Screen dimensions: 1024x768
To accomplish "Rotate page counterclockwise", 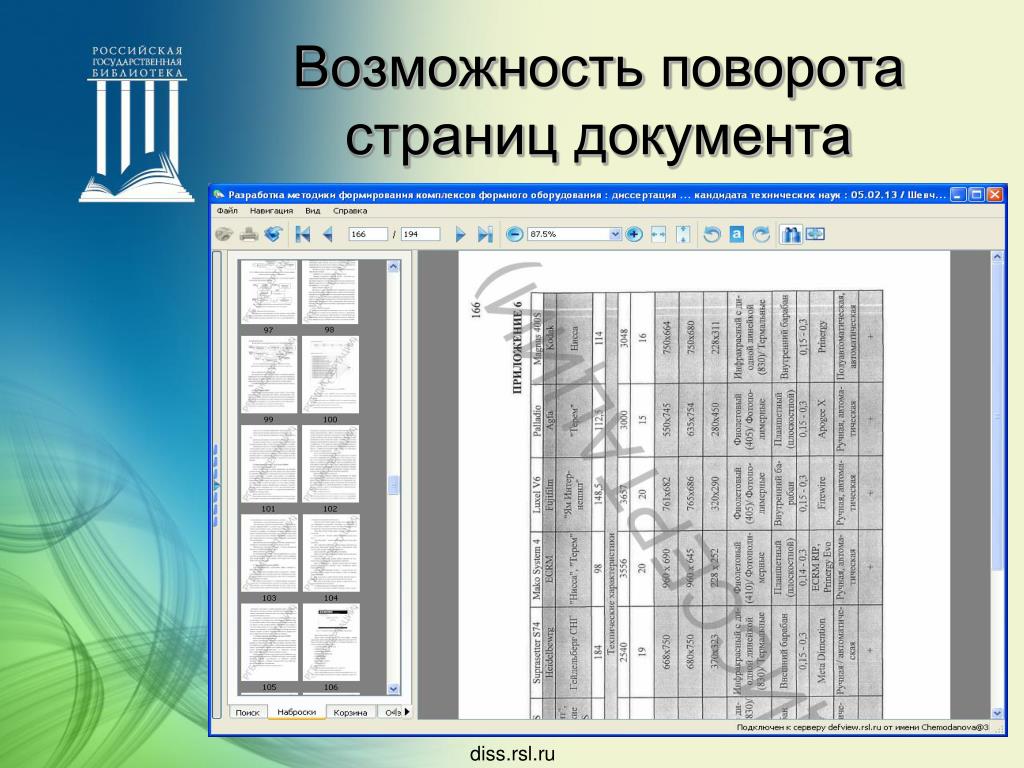I will coord(712,234).
